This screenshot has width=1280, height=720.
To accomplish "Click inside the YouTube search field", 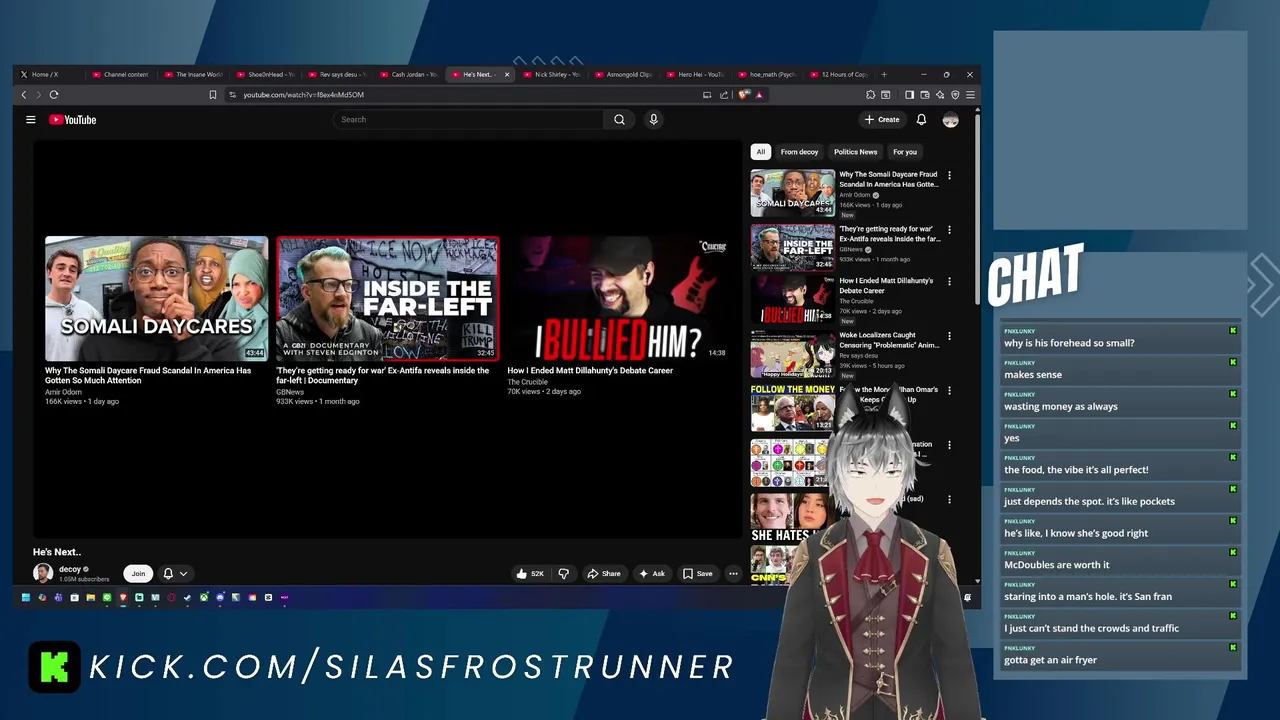I will 470,120.
